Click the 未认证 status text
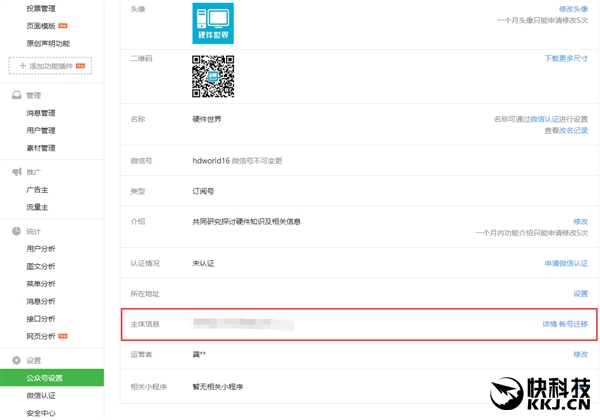 (x=203, y=263)
